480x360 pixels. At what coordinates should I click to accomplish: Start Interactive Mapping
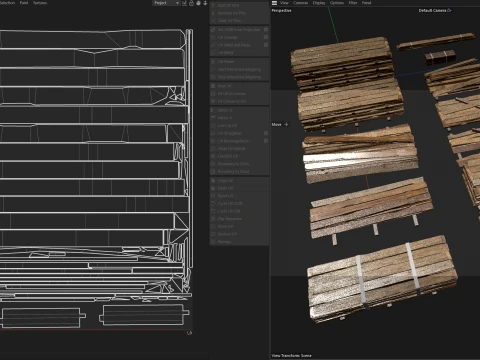[239, 69]
